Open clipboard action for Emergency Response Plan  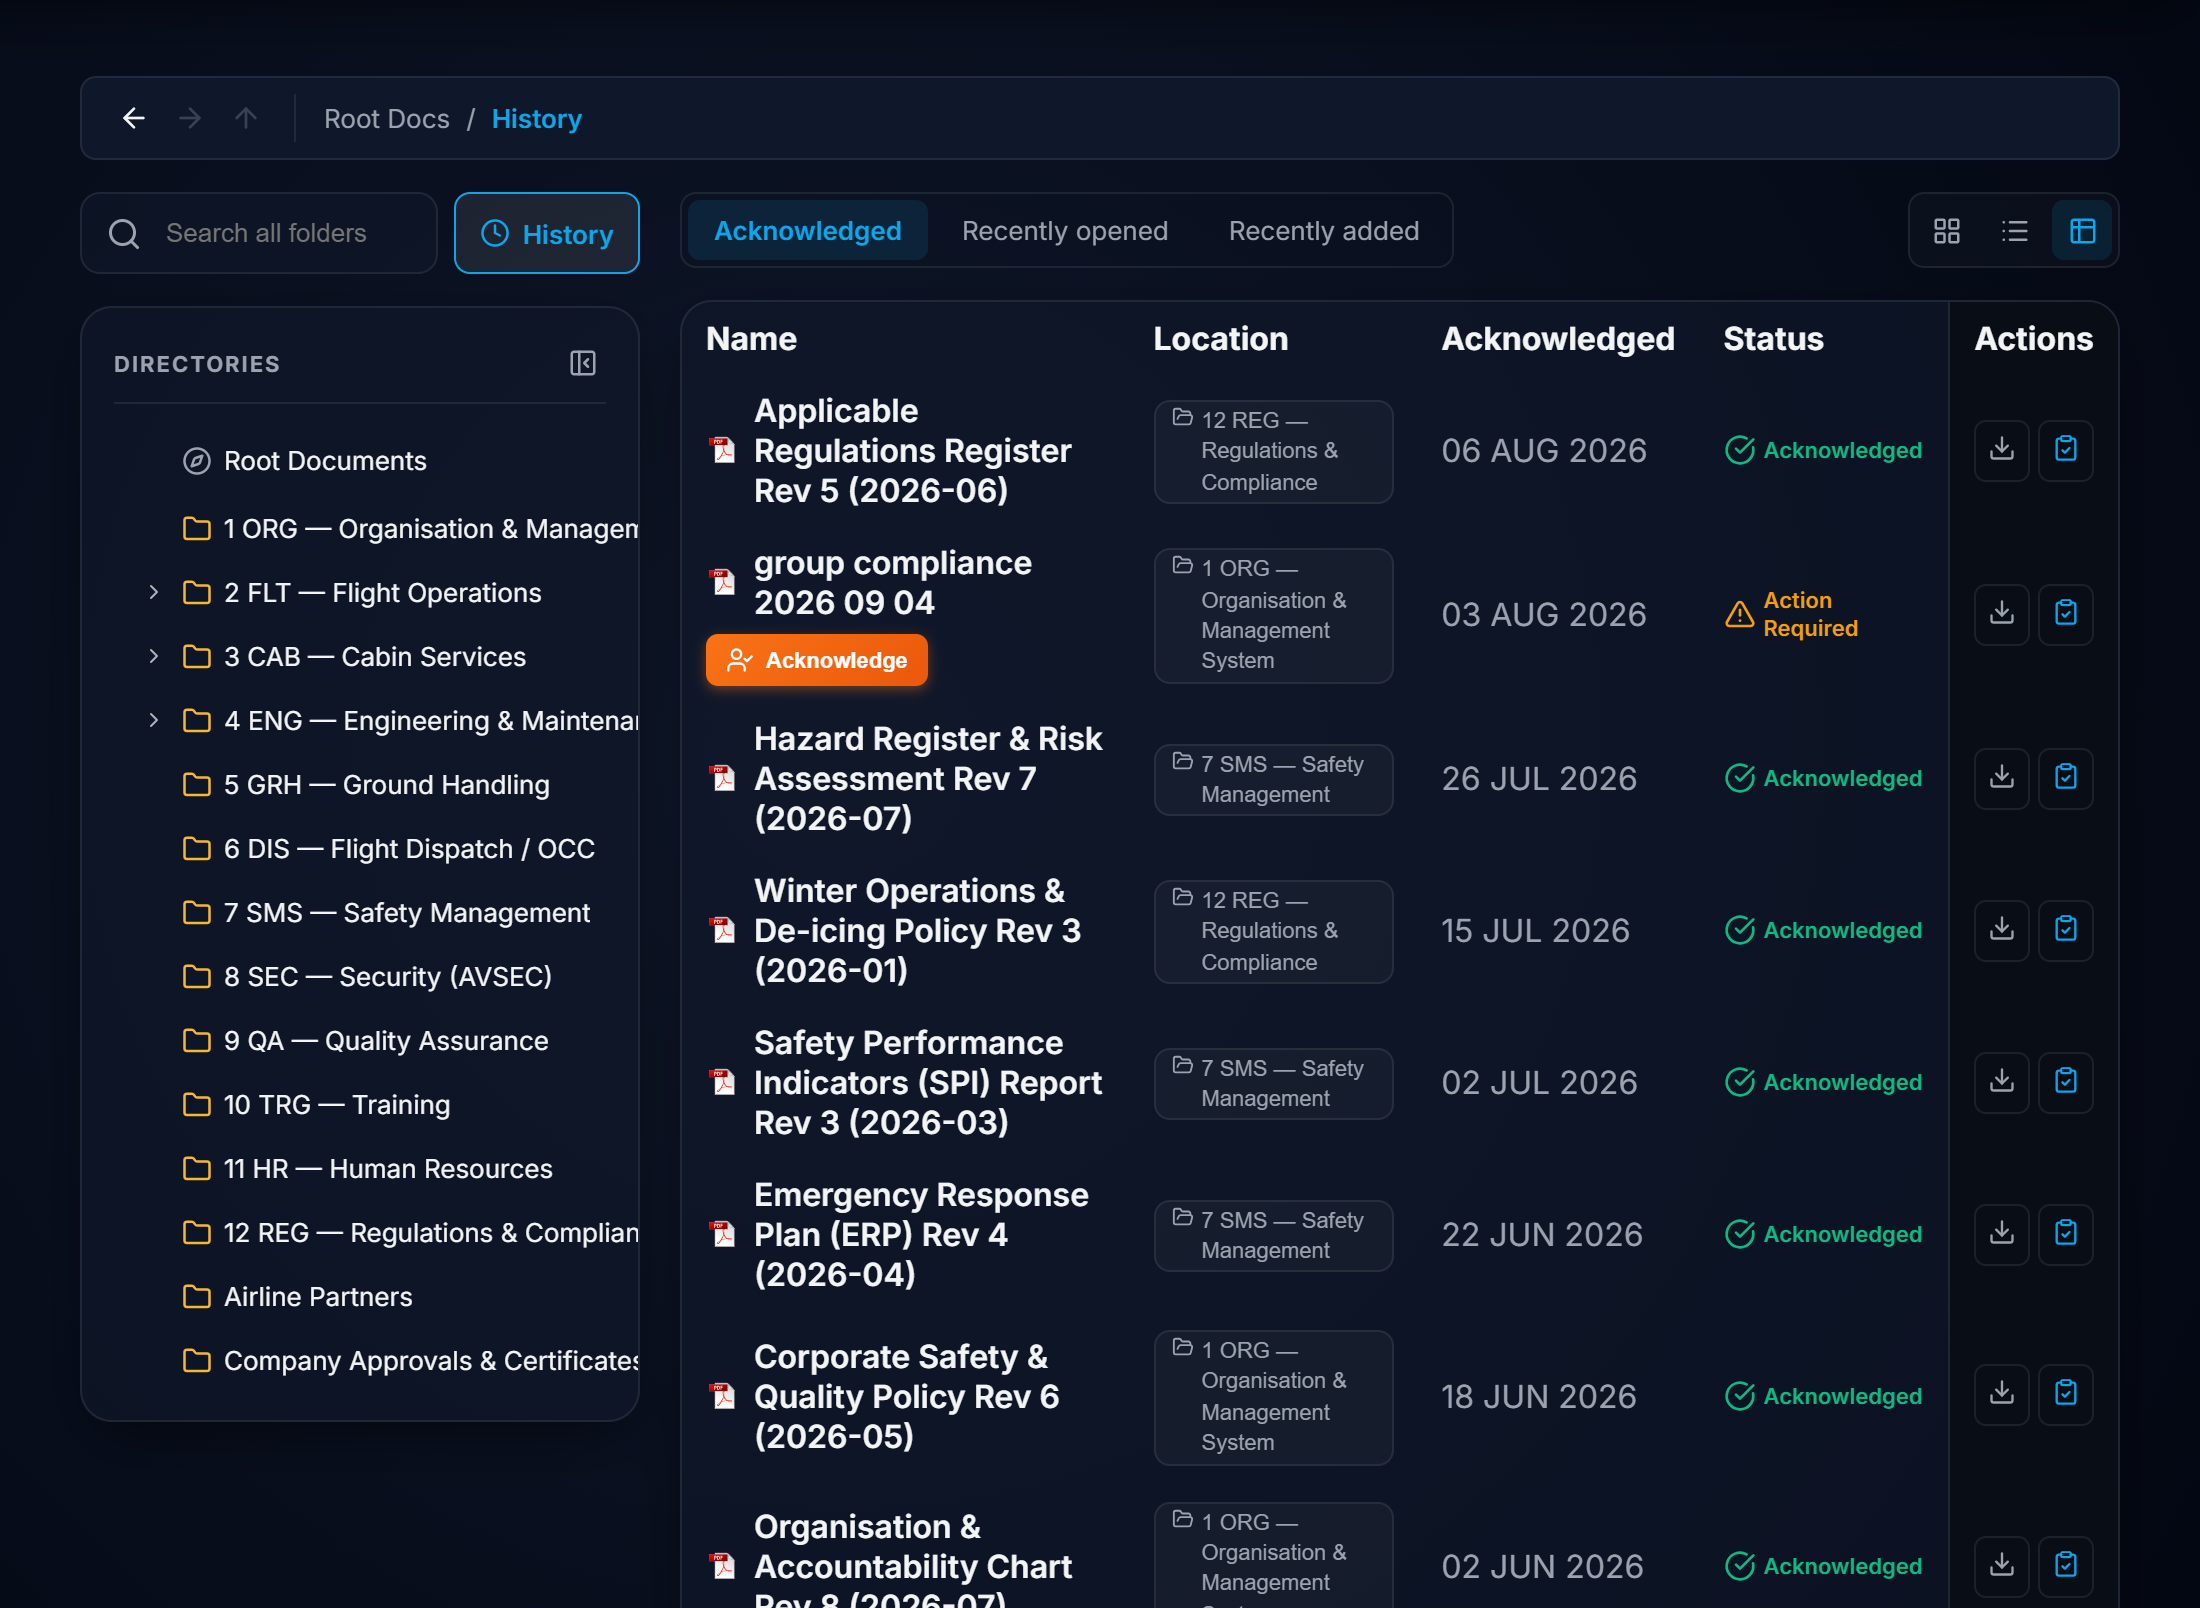2066,1234
